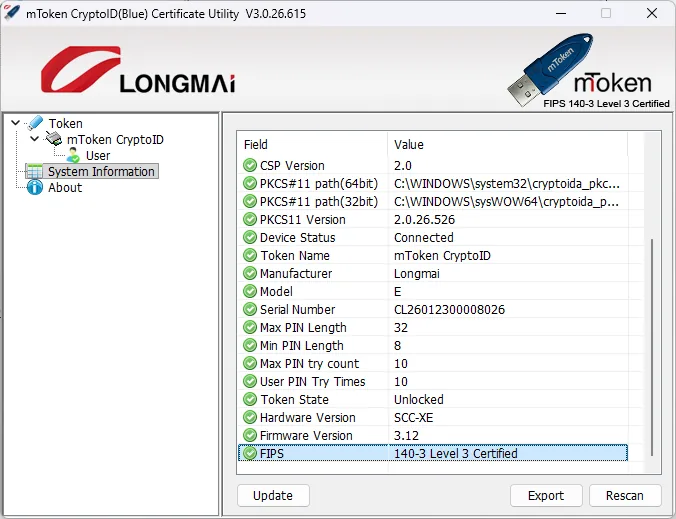Click the Rescan button
676x519 pixels.
pos(625,495)
